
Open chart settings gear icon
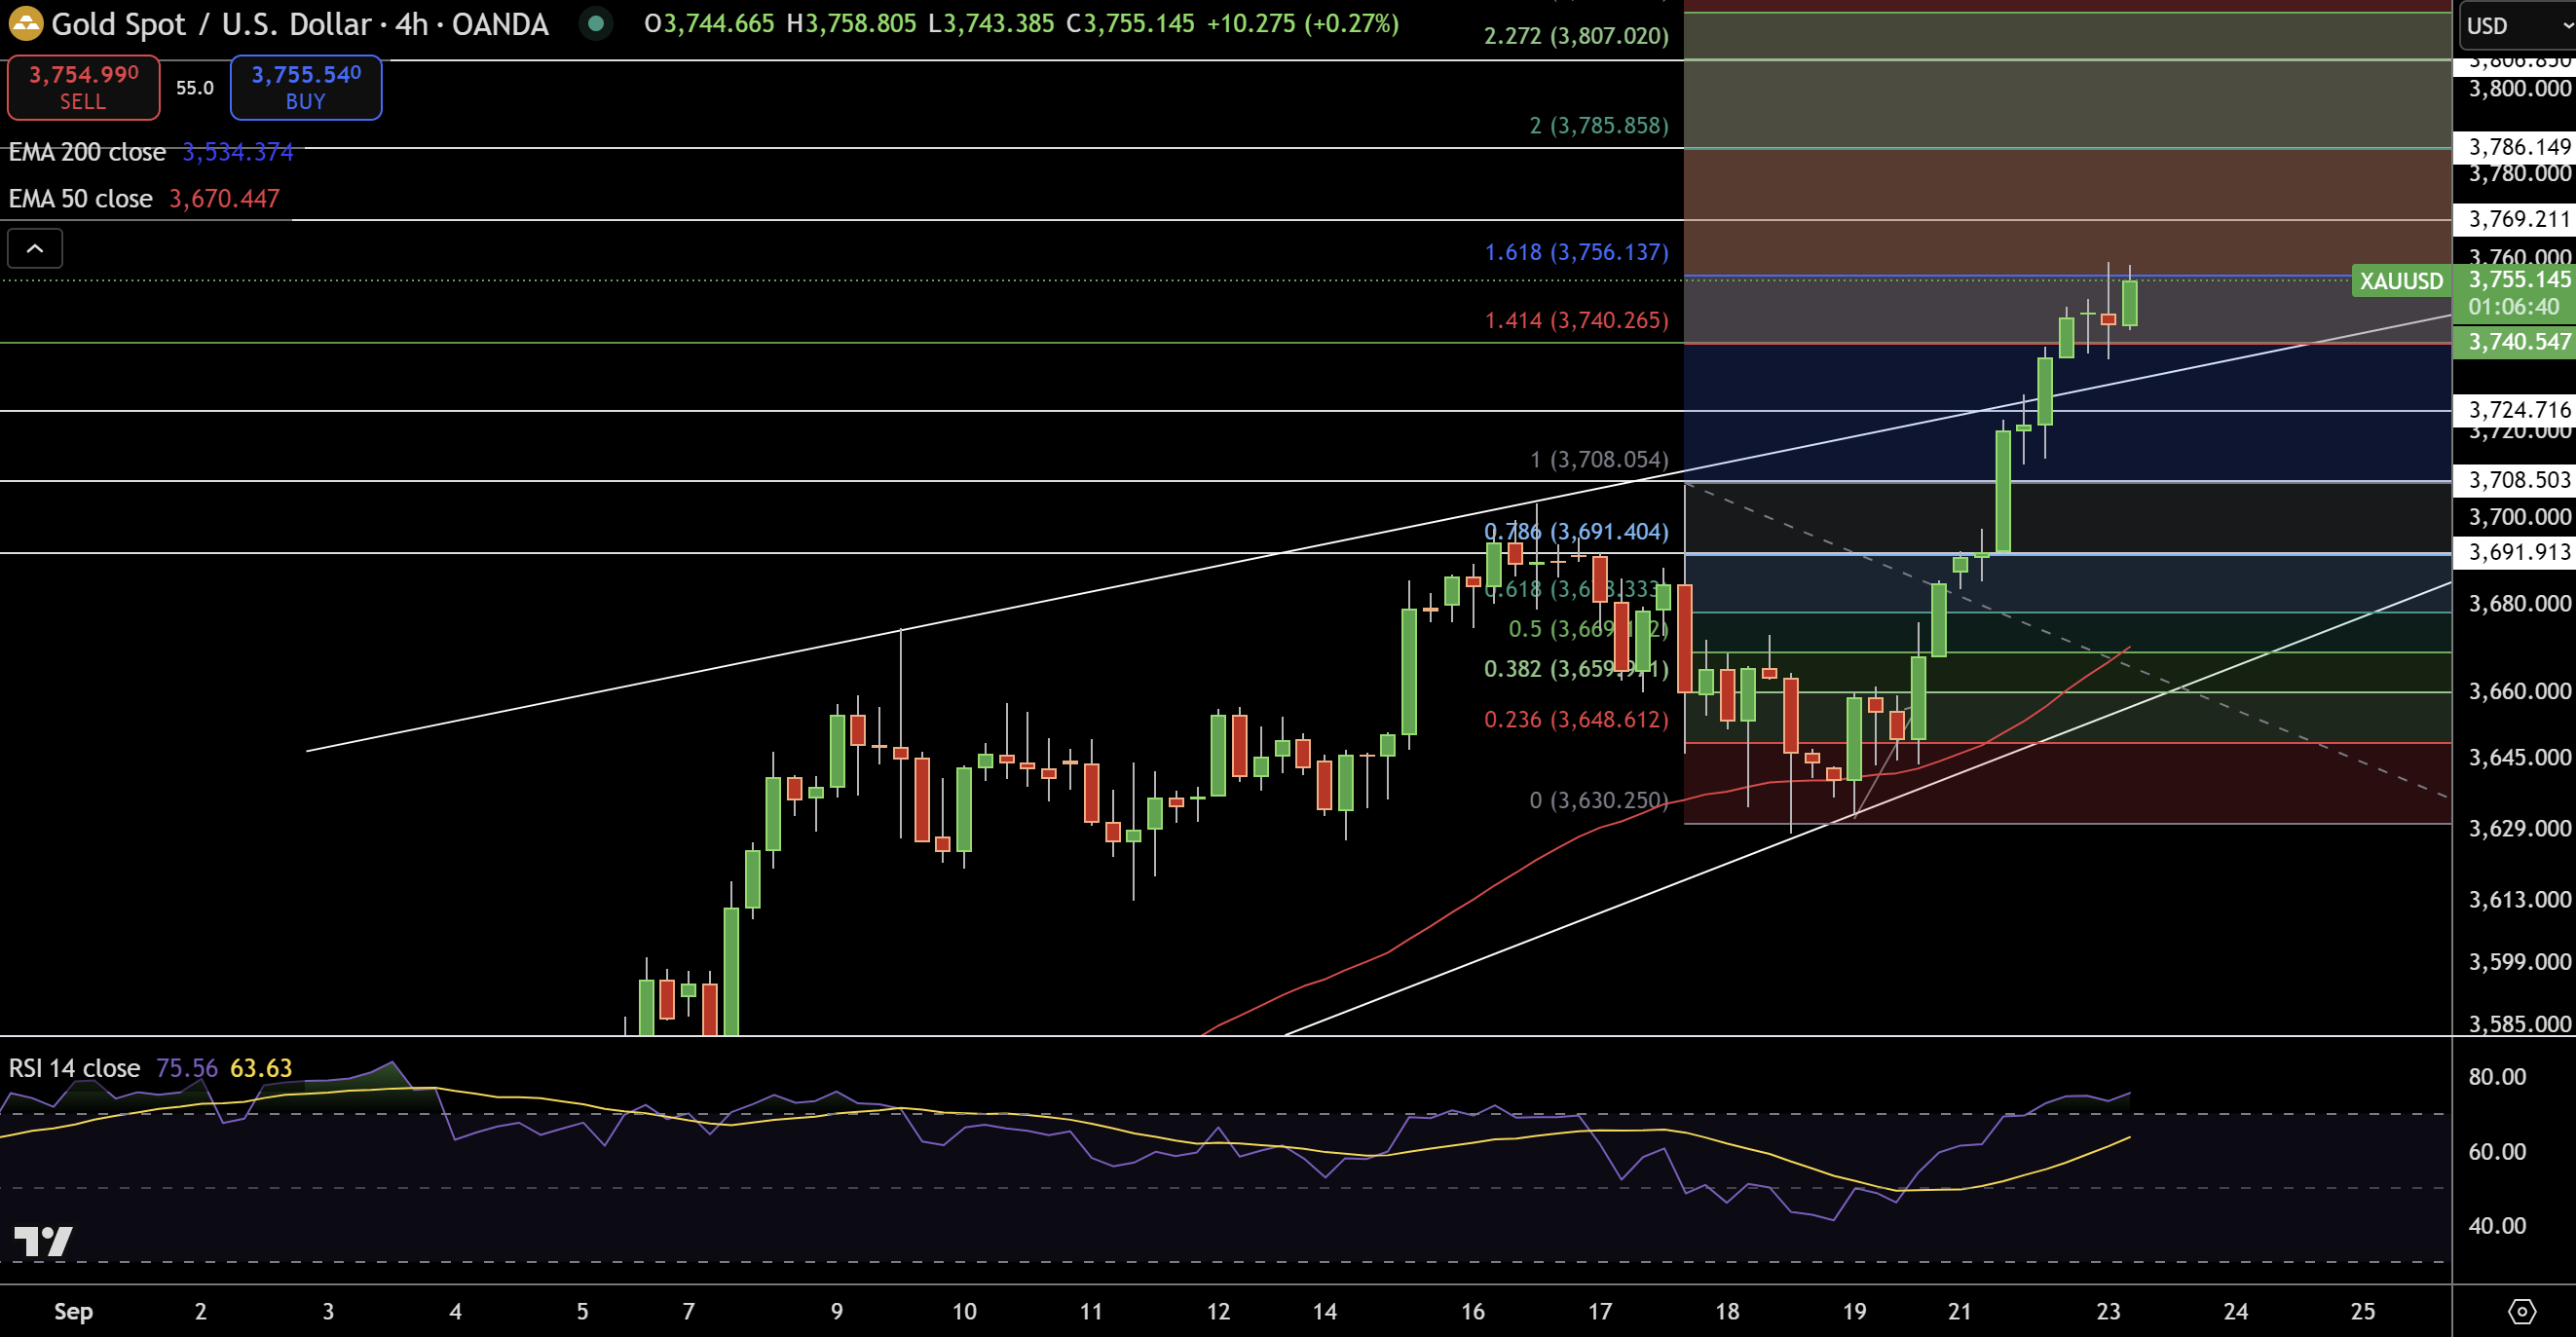coord(2522,1311)
